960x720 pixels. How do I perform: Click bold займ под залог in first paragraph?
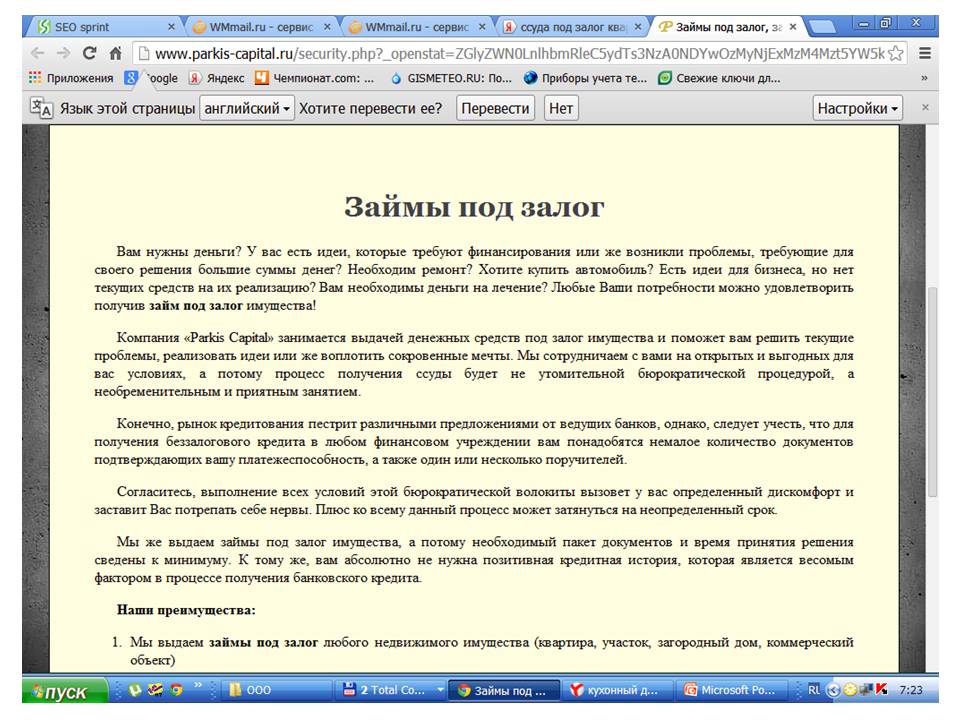196,306
